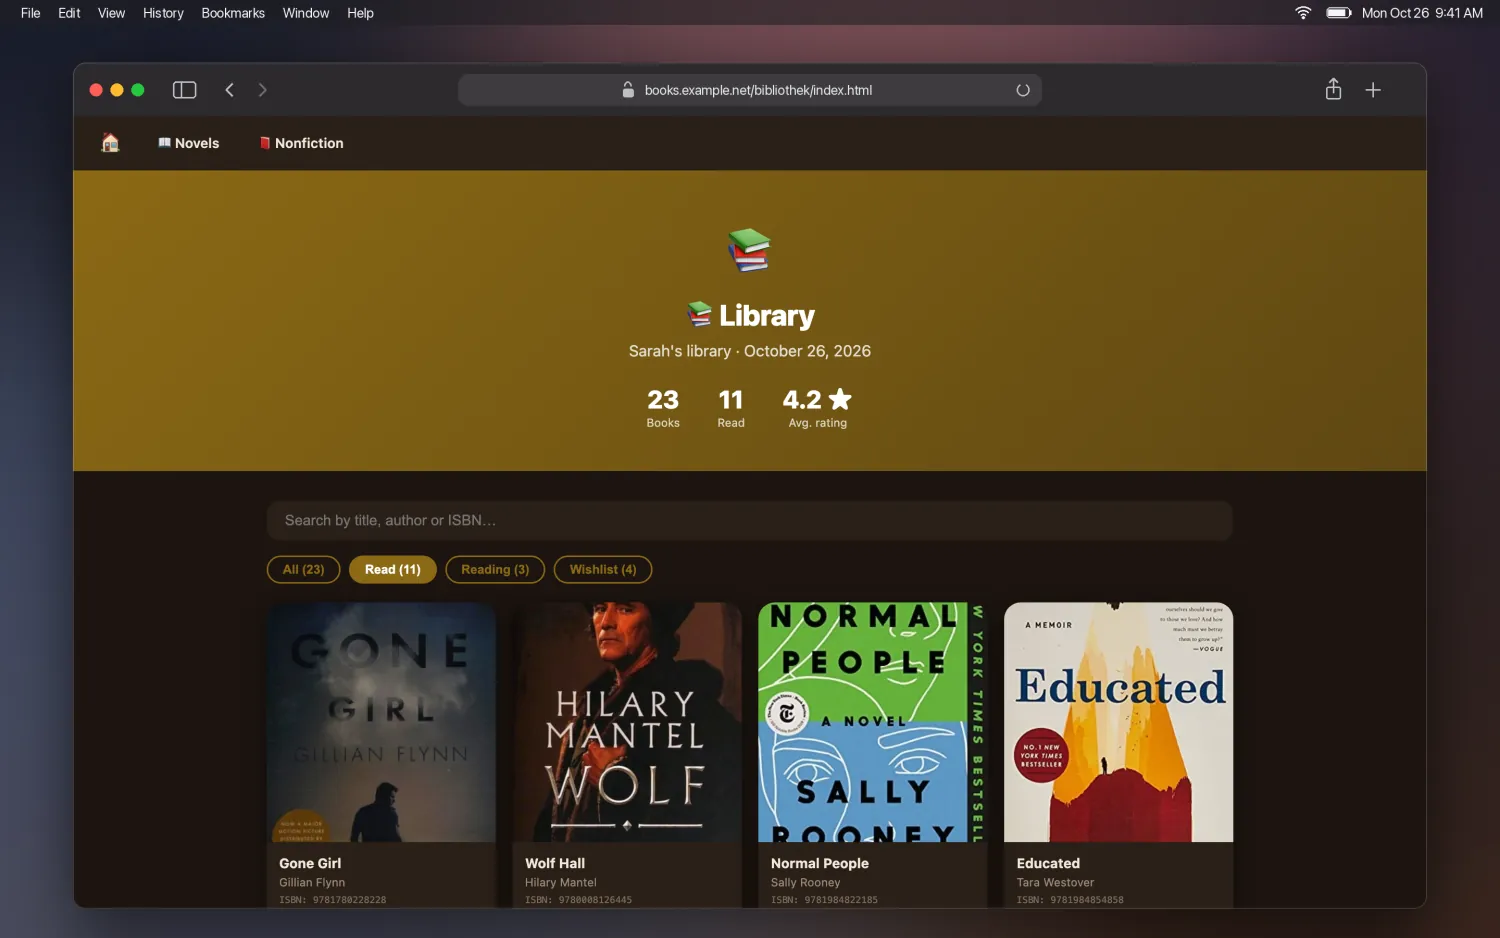Focus the search by title, author or ISBN field
This screenshot has height=938, width=1500.
click(750, 521)
